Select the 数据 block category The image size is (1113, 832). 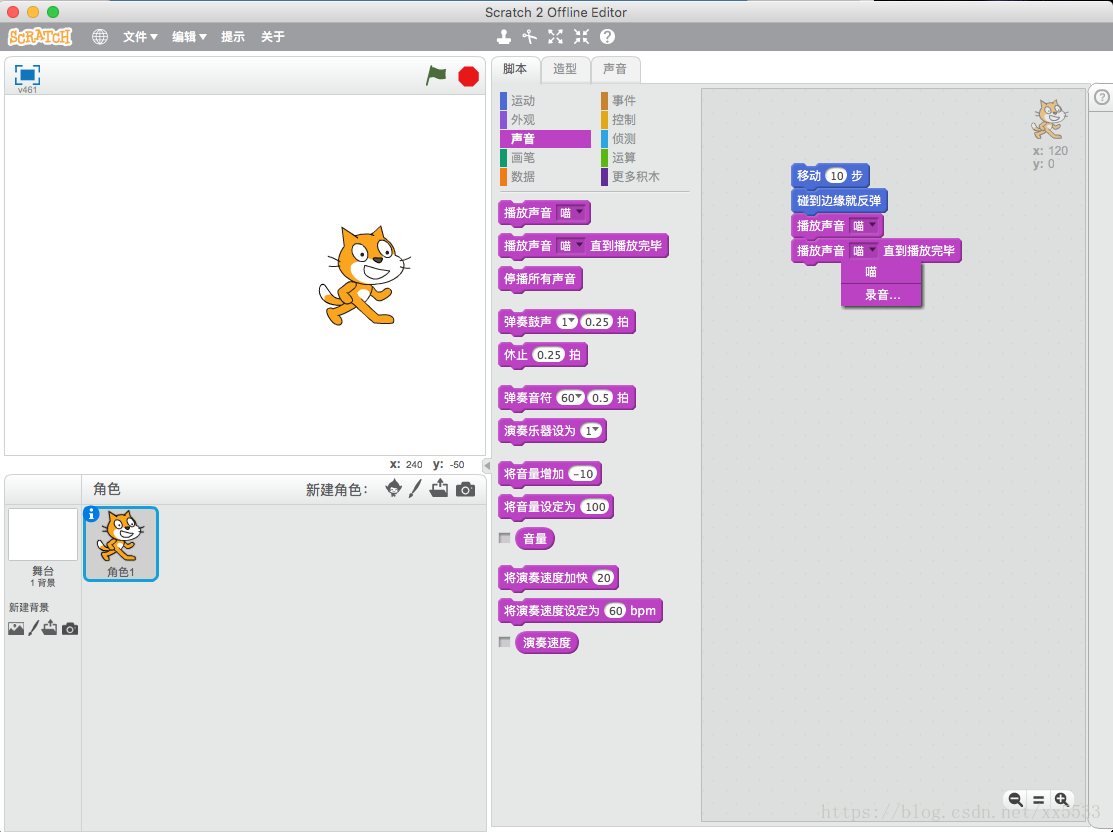(x=545, y=177)
